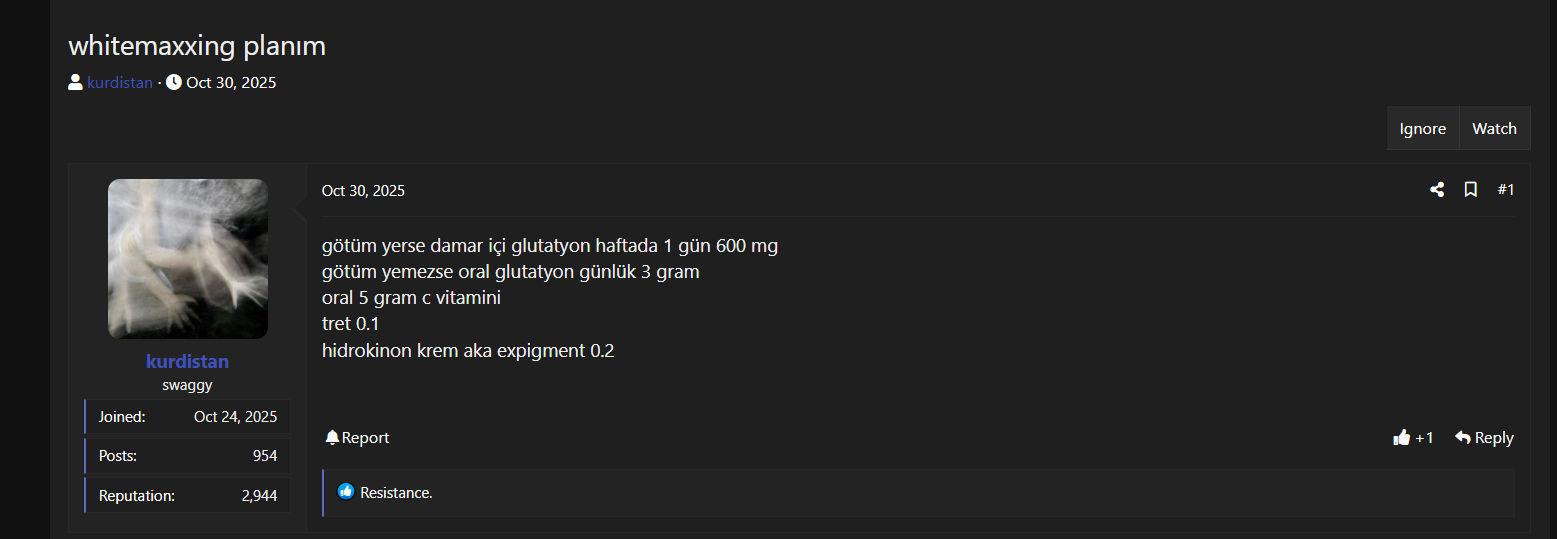Click the +1 like count
The width and height of the screenshot is (1557, 539).
click(x=1424, y=438)
